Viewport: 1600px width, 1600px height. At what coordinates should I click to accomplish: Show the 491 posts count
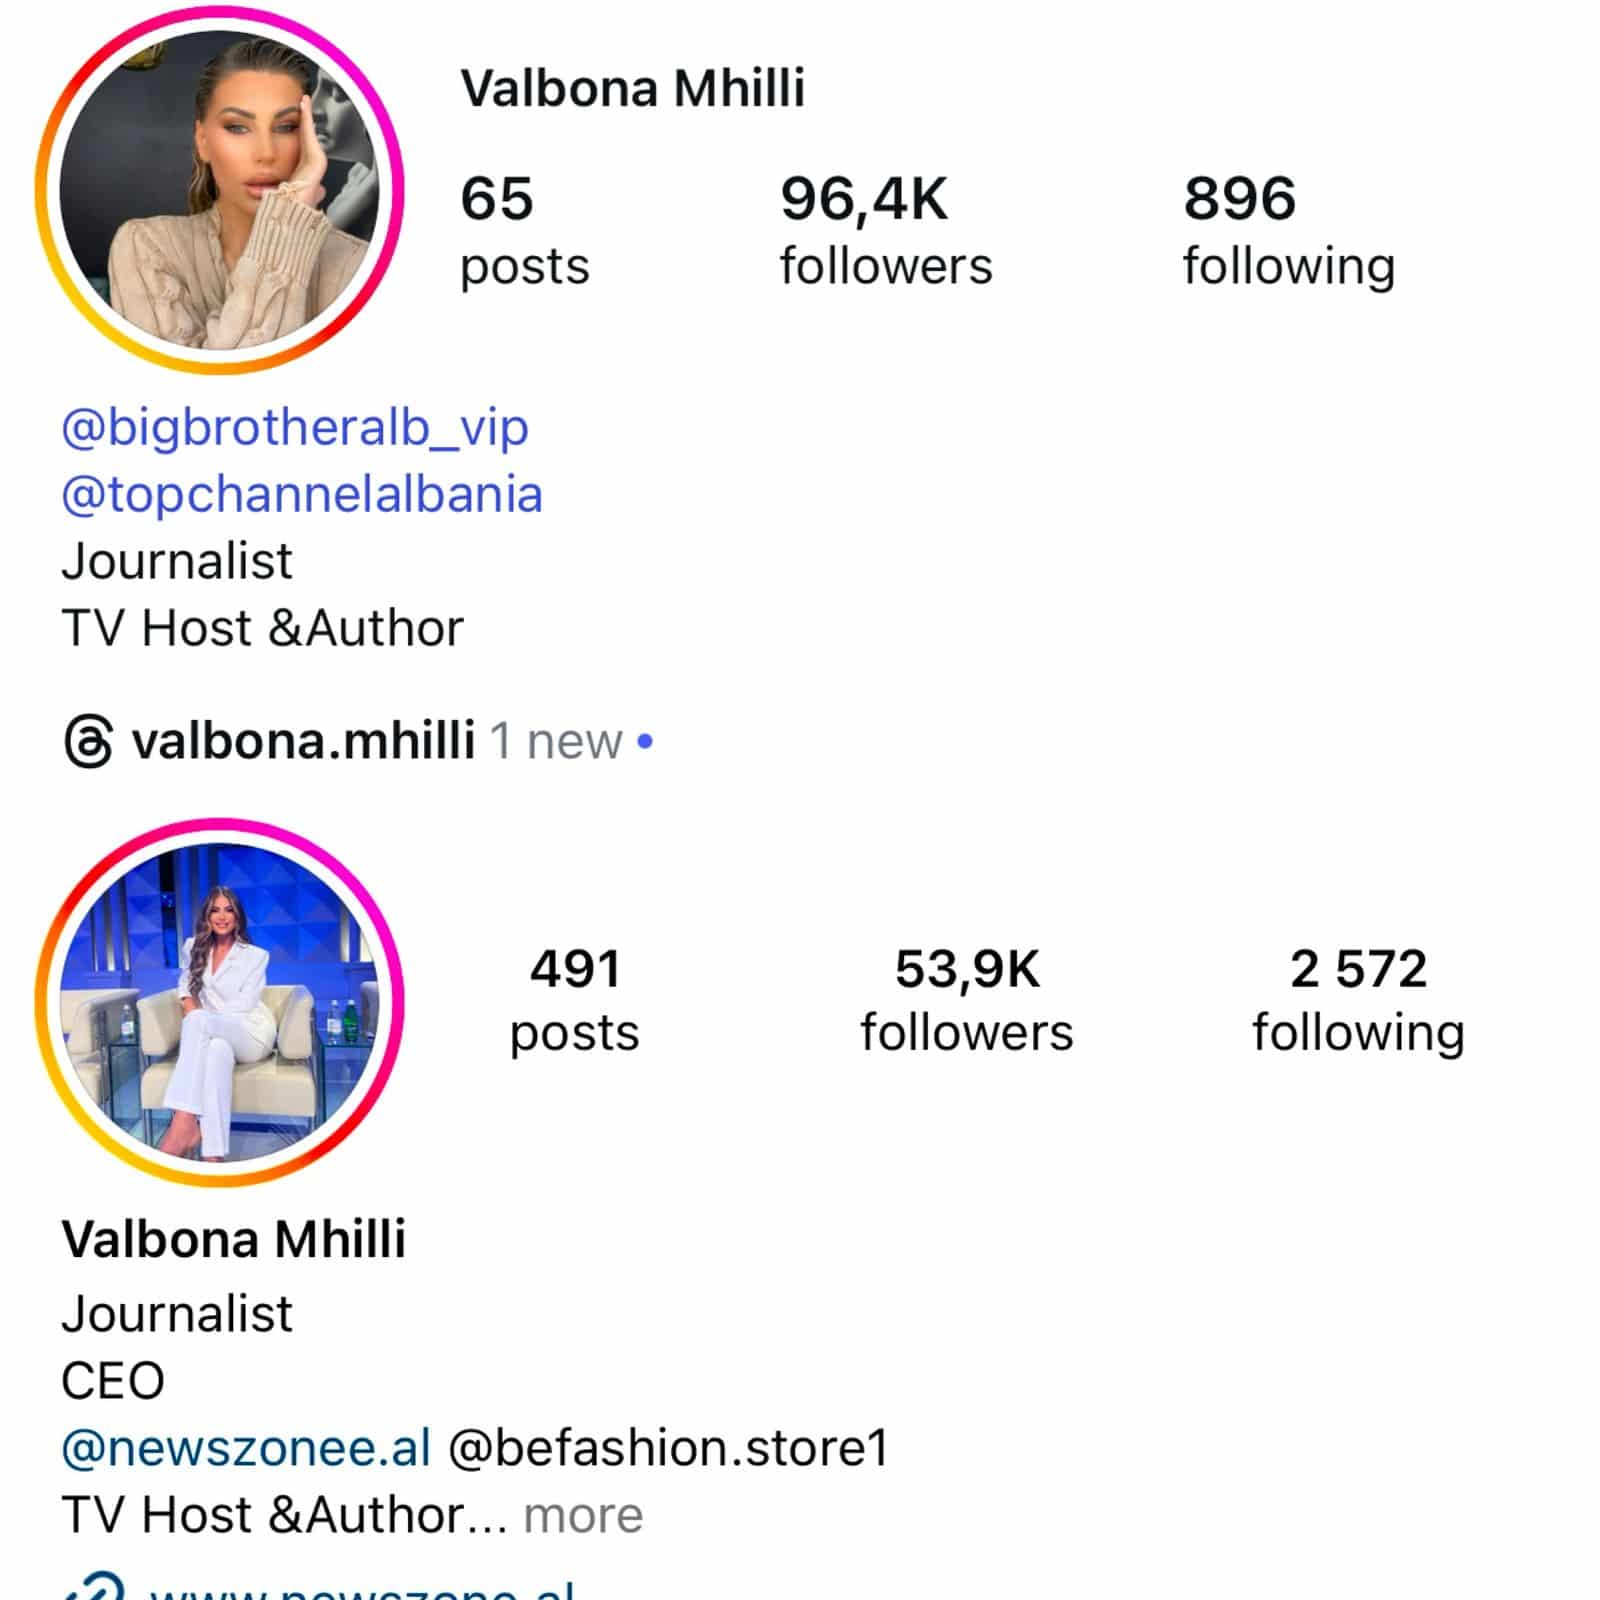pos(574,1001)
